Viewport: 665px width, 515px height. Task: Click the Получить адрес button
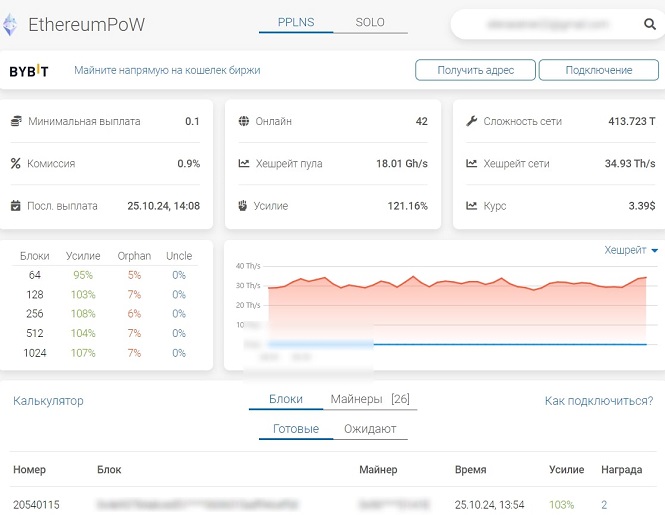pyautogui.click(x=475, y=70)
